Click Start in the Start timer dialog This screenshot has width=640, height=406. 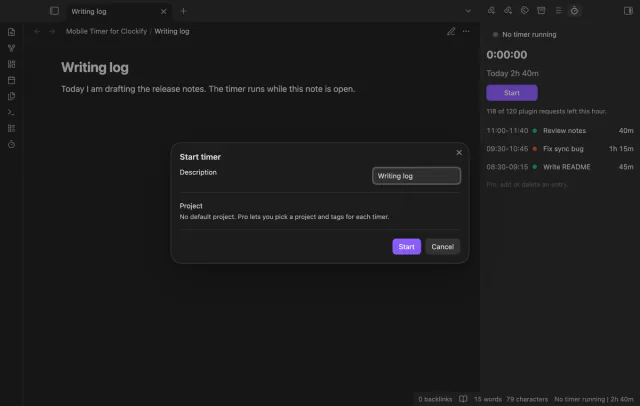(407, 247)
